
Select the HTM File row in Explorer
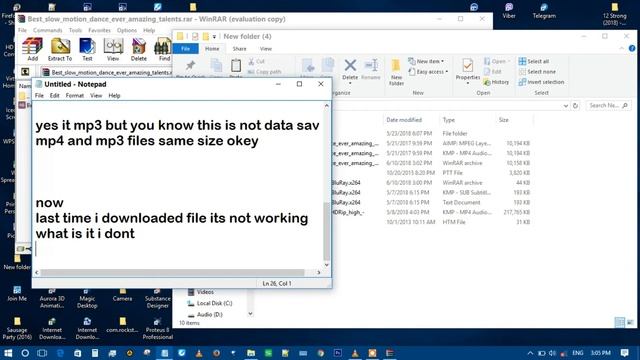tap(432, 222)
